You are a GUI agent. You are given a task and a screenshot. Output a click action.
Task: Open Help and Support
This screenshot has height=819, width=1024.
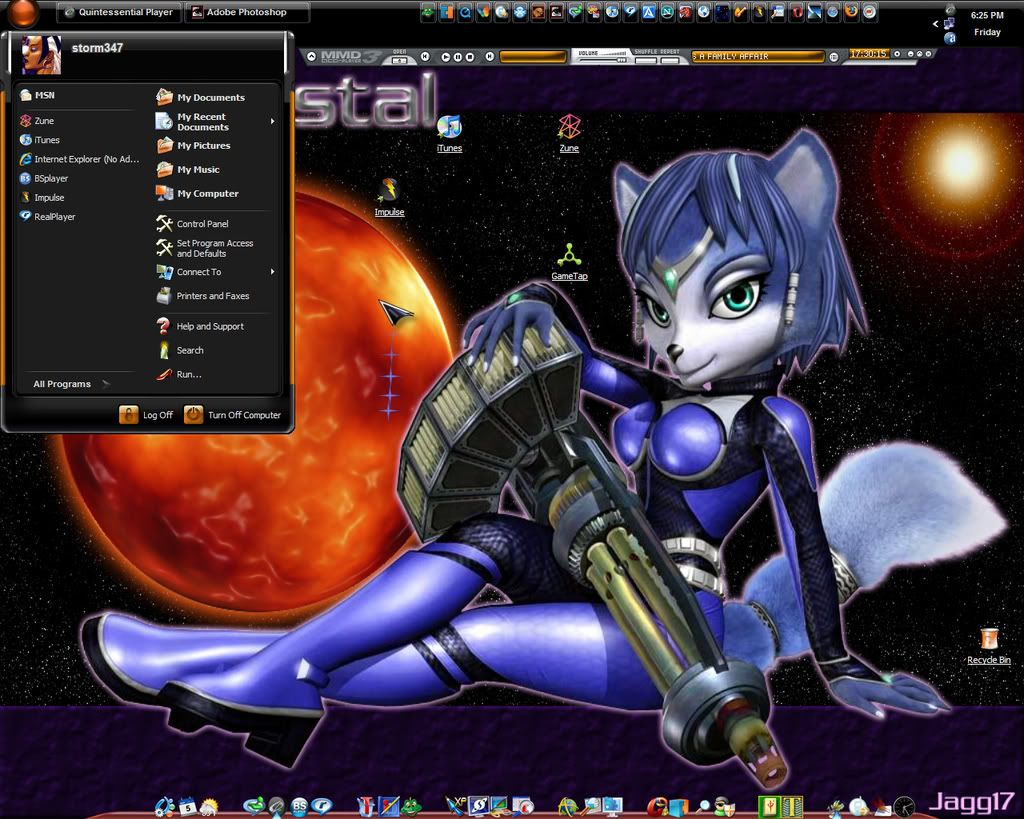click(200, 326)
